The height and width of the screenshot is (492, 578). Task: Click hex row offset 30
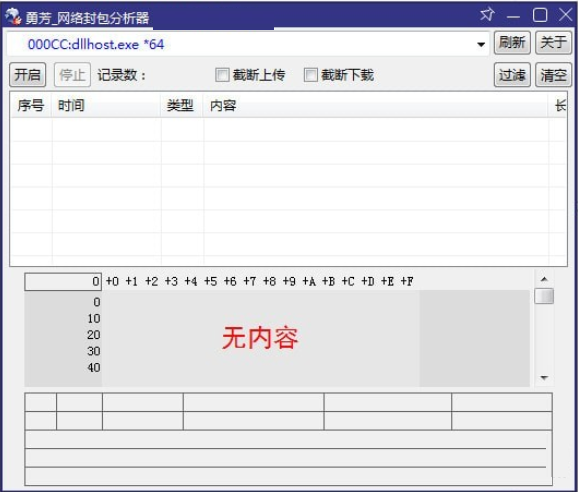point(94,351)
